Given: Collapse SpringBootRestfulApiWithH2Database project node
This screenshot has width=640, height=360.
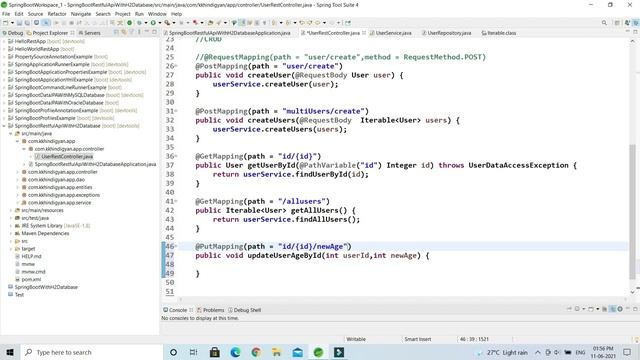Looking at the screenshot, I should tap(4, 126).
